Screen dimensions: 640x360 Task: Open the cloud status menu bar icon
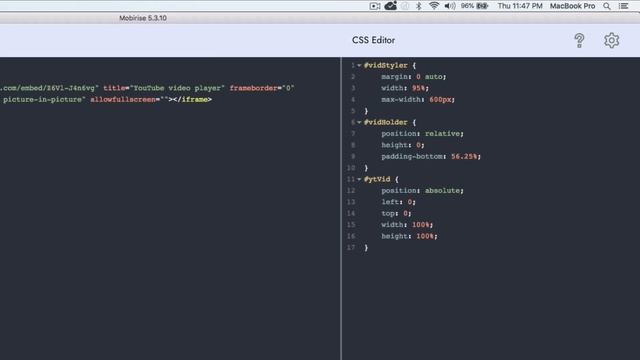[x=390, y=6]
